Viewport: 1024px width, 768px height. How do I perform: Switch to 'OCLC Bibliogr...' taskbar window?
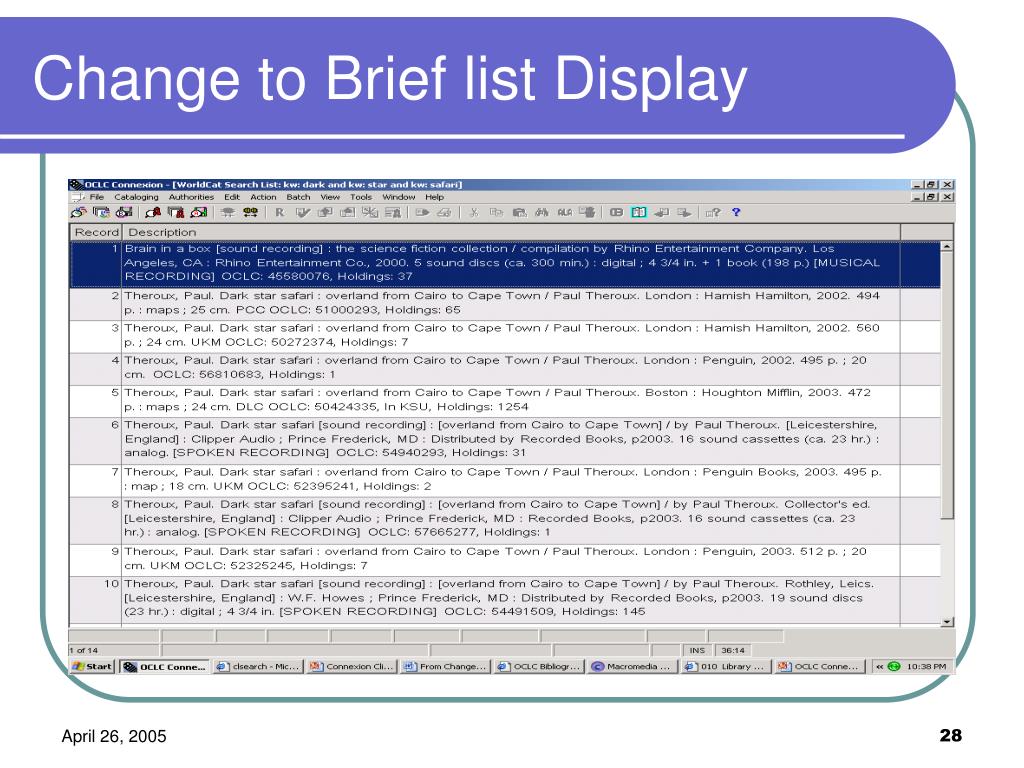pyautogui.click(x=539, y=667)
